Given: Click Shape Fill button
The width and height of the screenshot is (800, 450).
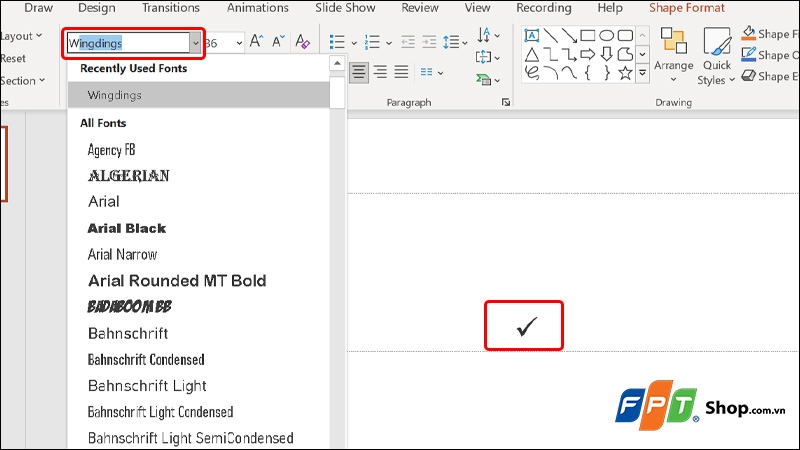Looking at the screenshot, I should tap(770, 34).
